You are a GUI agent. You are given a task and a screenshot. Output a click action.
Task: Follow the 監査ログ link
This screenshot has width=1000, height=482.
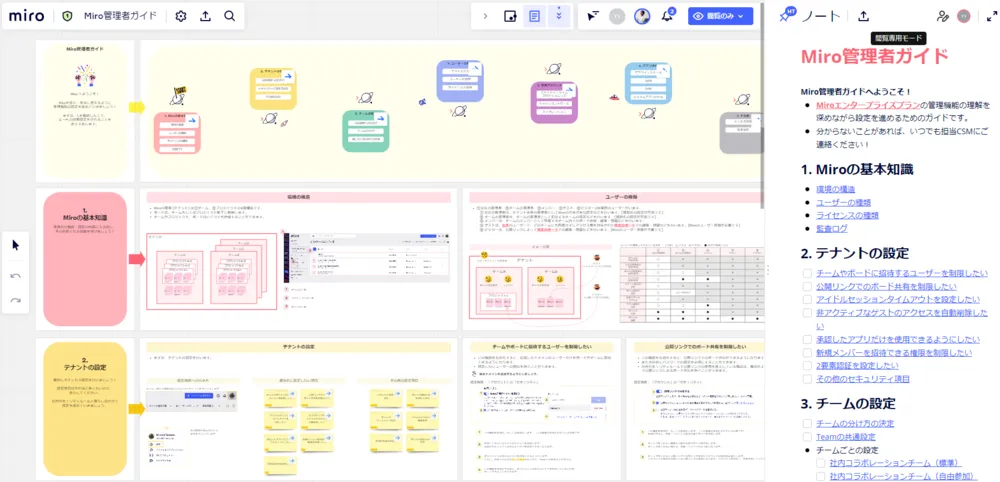click(x=833, y=228)
